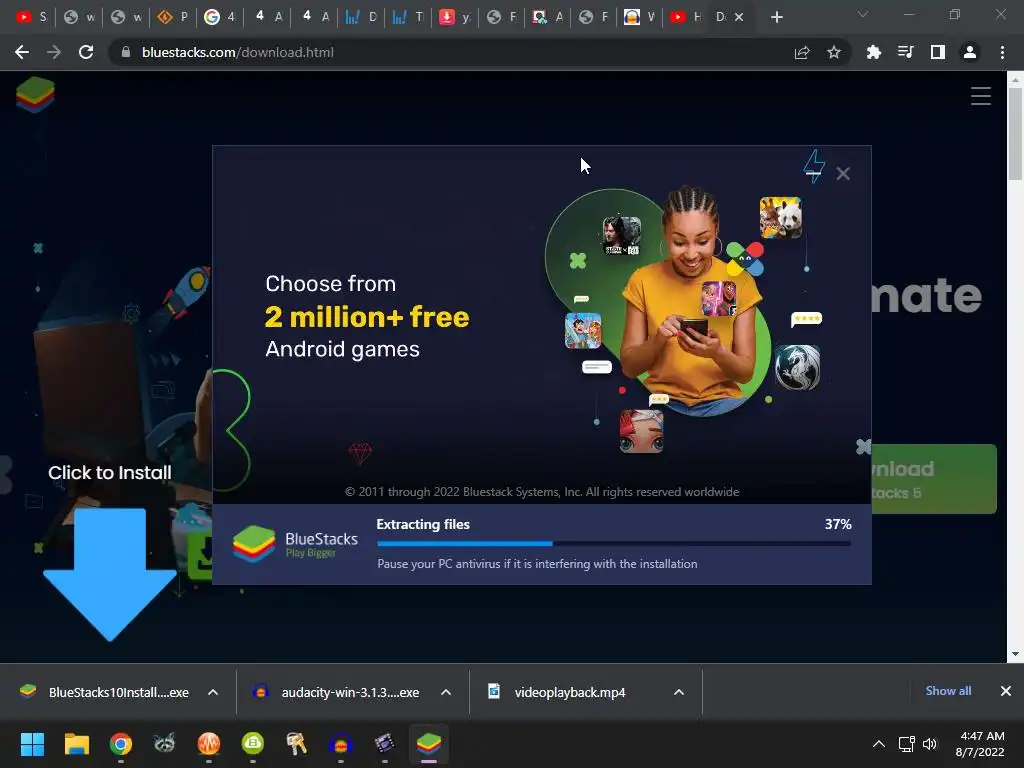
Task: Open volume control from tray
Action: coord(930,744)
